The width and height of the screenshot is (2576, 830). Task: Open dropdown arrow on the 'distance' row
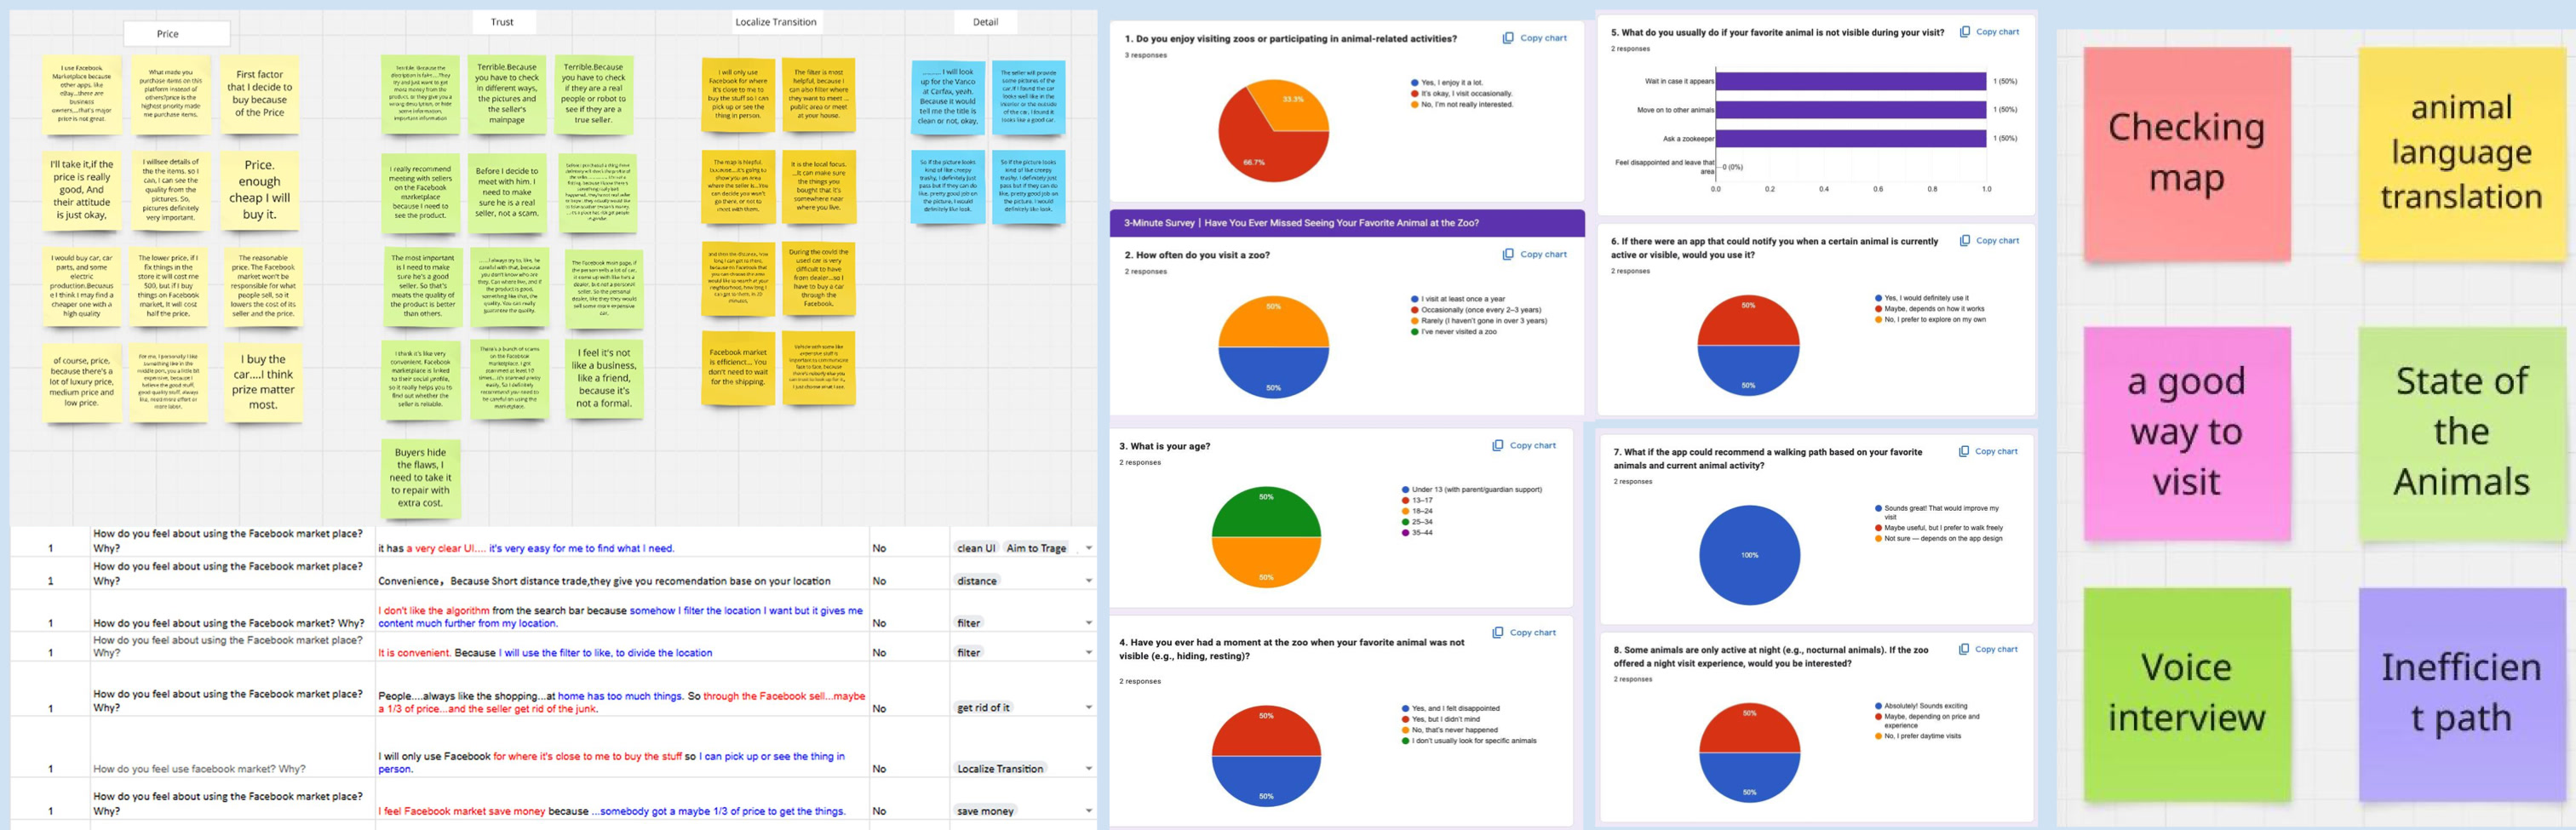tap(1089, 581)
